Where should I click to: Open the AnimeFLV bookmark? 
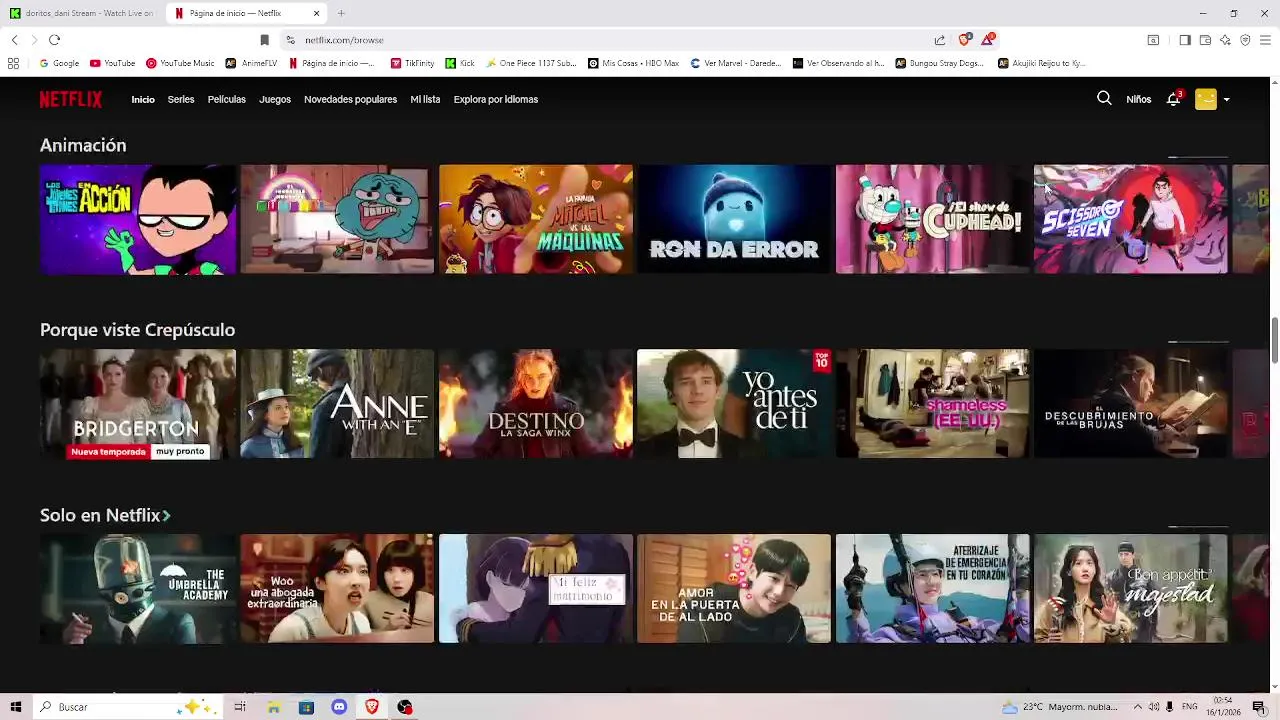pyautogui.click(x=251, y=63)
